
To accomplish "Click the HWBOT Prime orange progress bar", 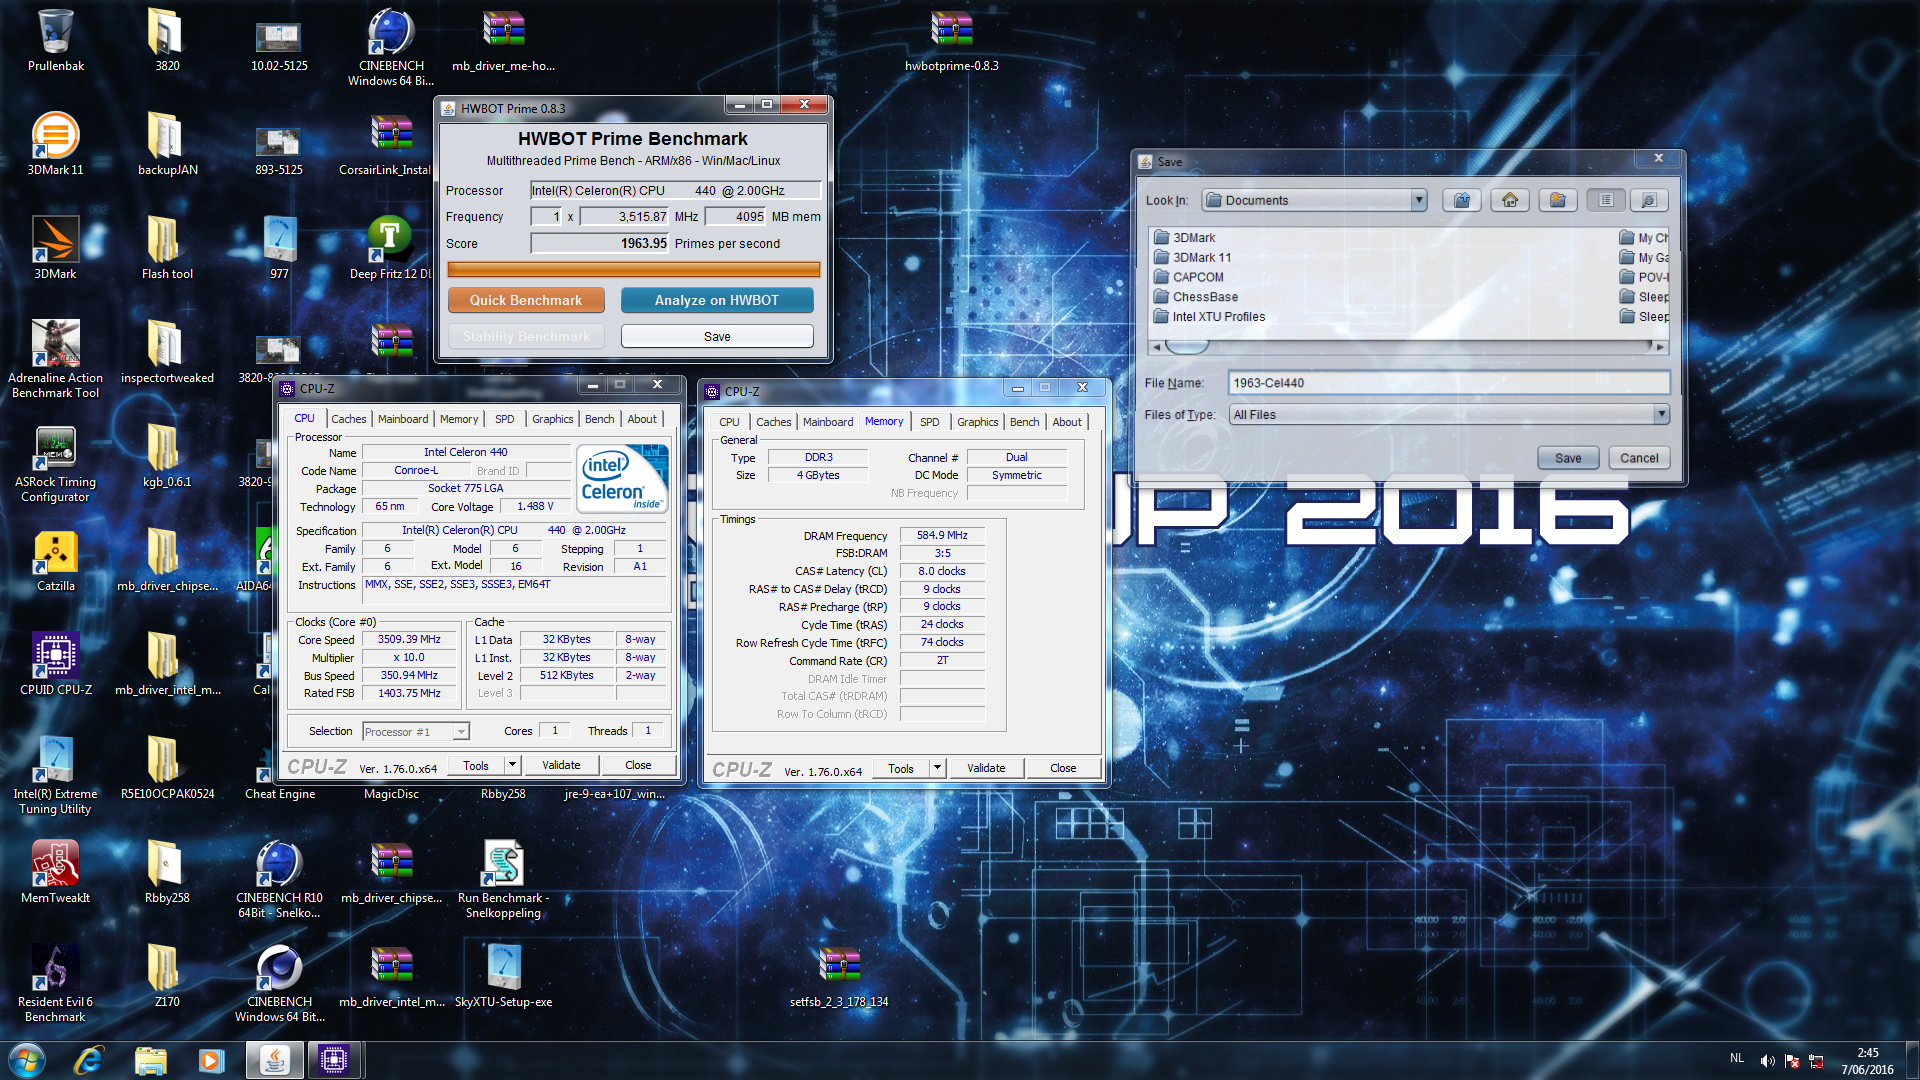I will 633,269.
